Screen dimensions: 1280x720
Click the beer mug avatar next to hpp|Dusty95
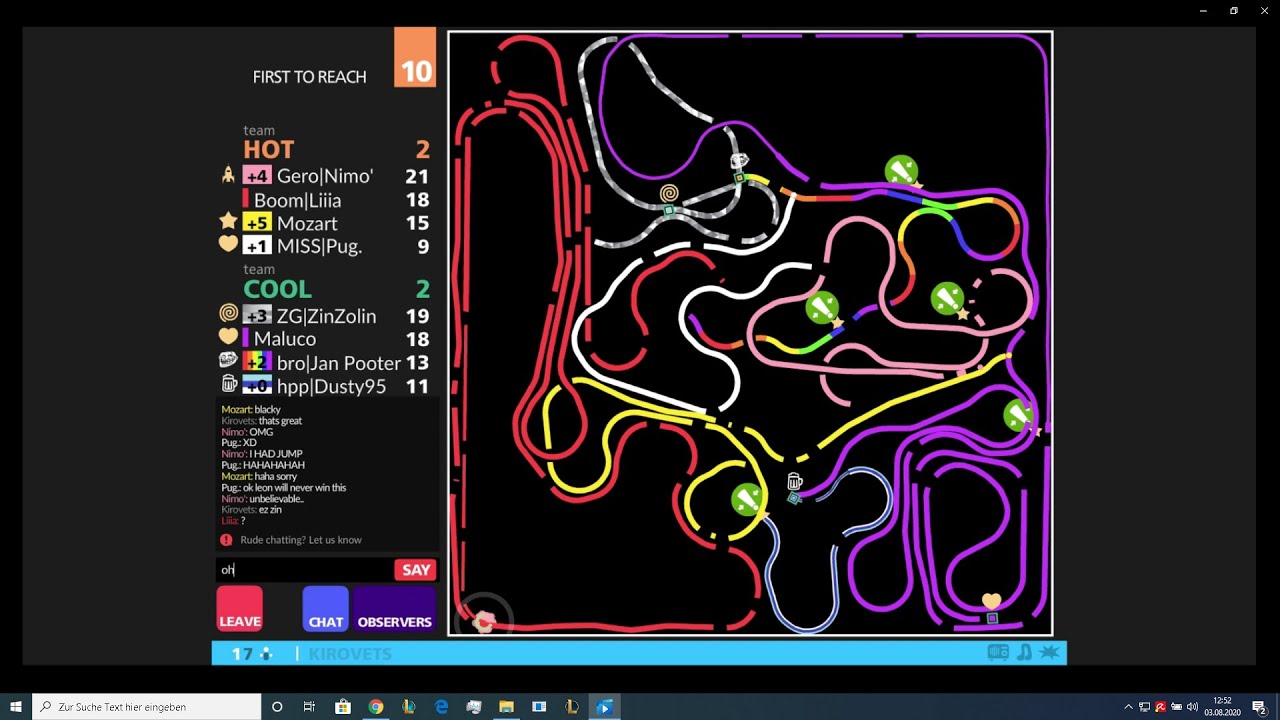coord(228,384)
